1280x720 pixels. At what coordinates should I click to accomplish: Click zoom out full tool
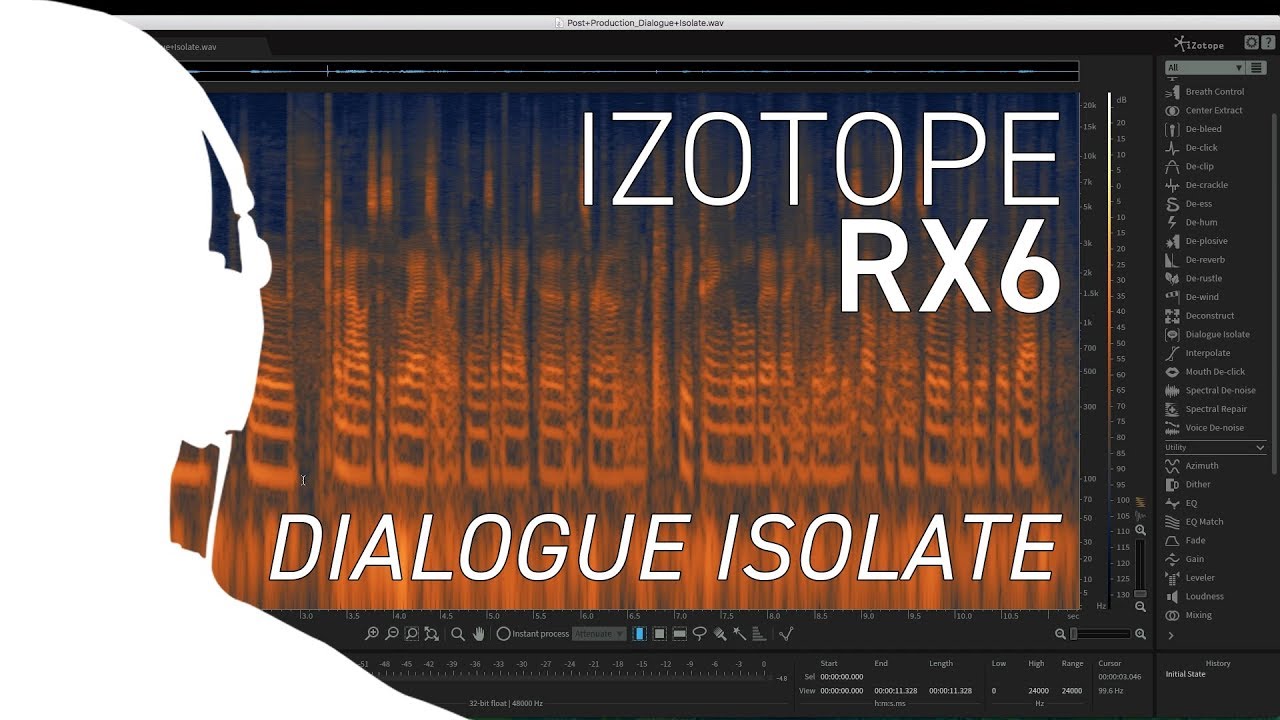point(431,634)
